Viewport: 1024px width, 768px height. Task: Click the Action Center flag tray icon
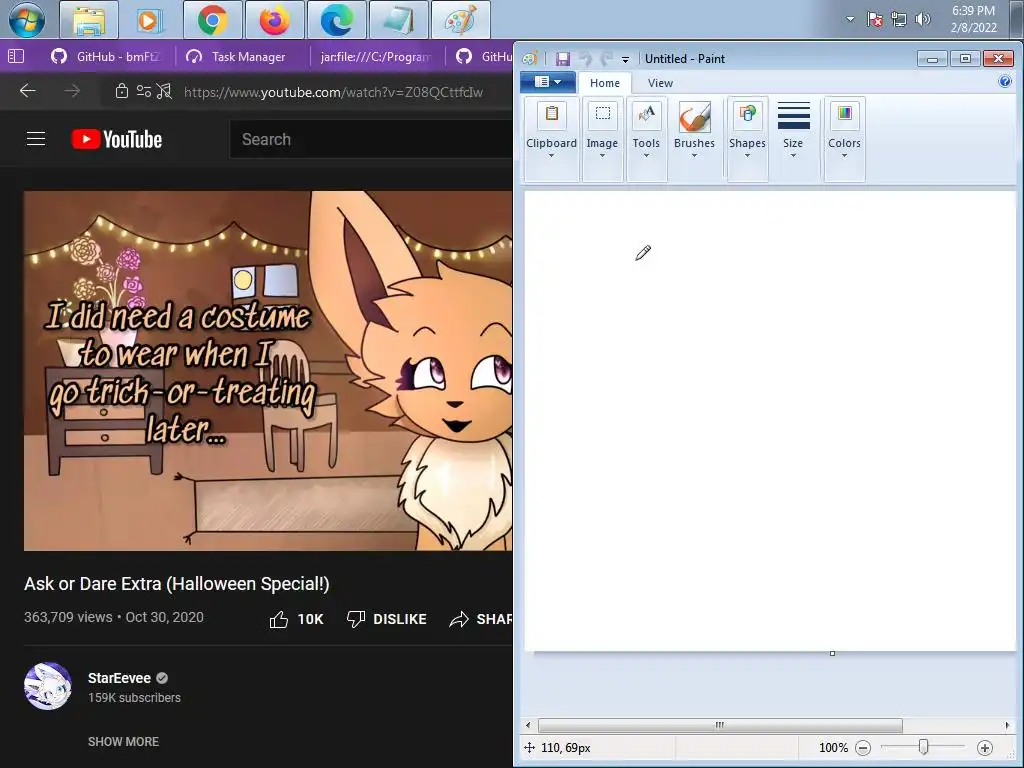tap(874, 20)
